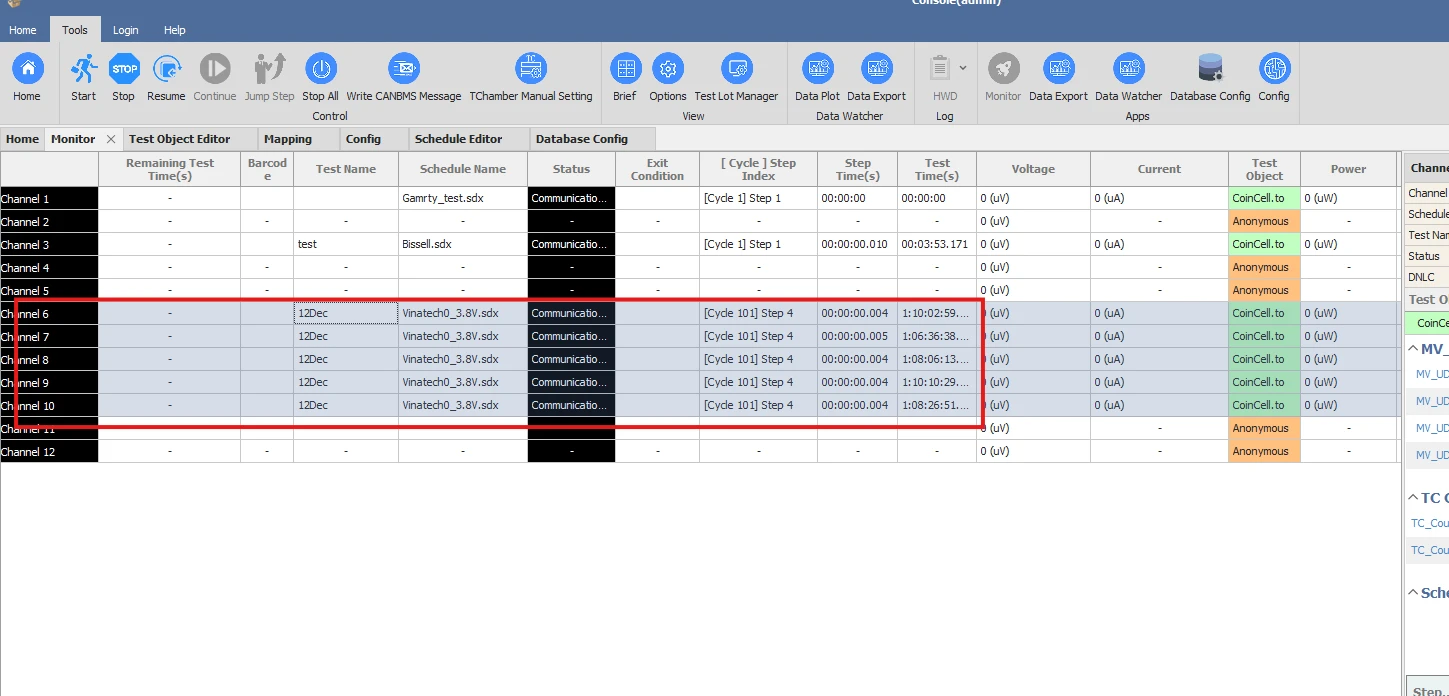Viewport: 1449px width, 696px height.
Task: Click the Gamrty_test.sdx schedule cell
Action: [x=463, y=198]
